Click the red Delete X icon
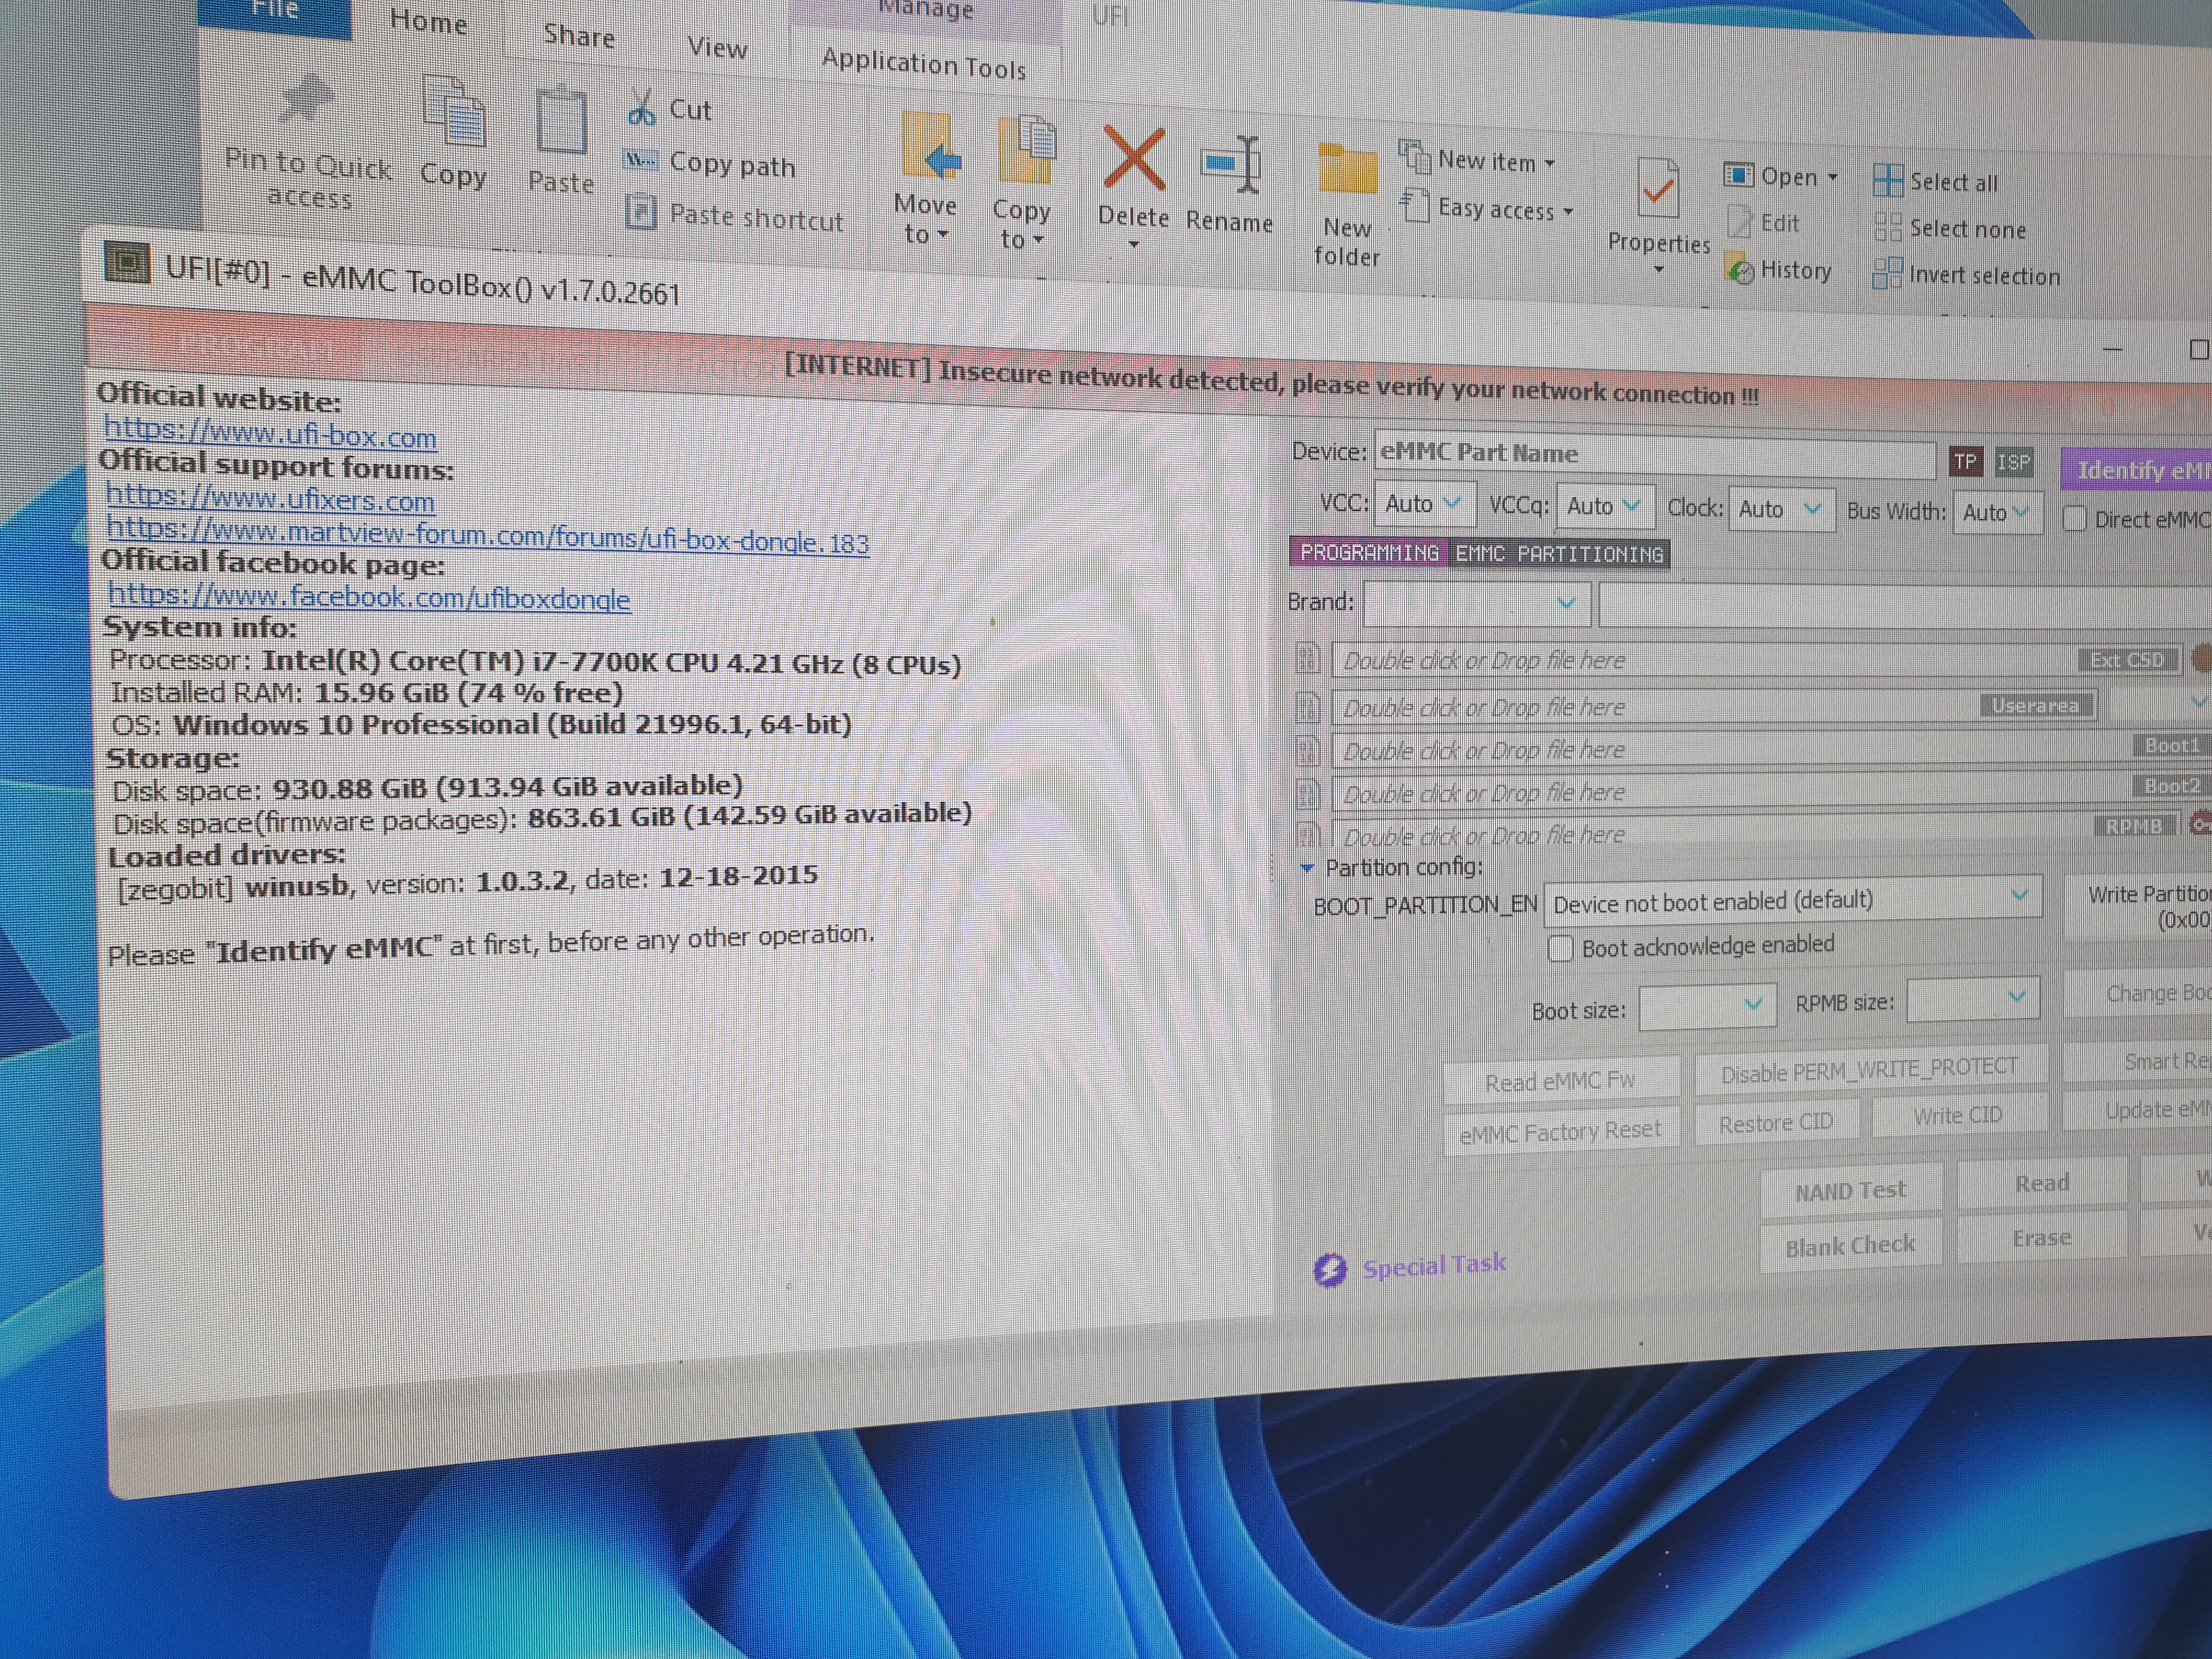Viewport: 2212px width, 1659px height. click(1134, 159)
